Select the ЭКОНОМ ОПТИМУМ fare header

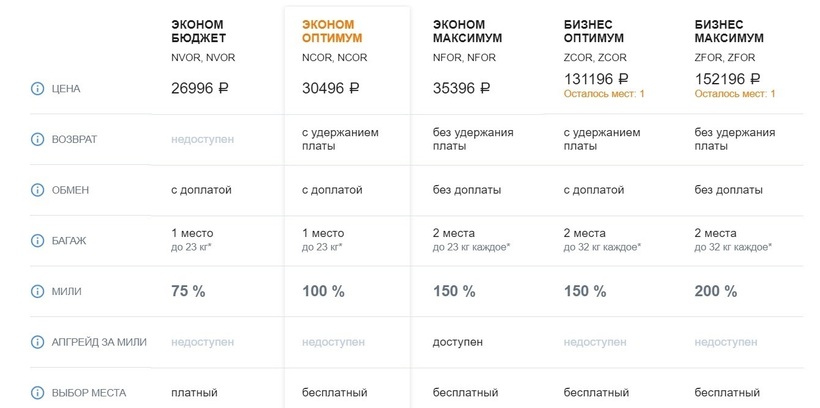coord(332,31)
